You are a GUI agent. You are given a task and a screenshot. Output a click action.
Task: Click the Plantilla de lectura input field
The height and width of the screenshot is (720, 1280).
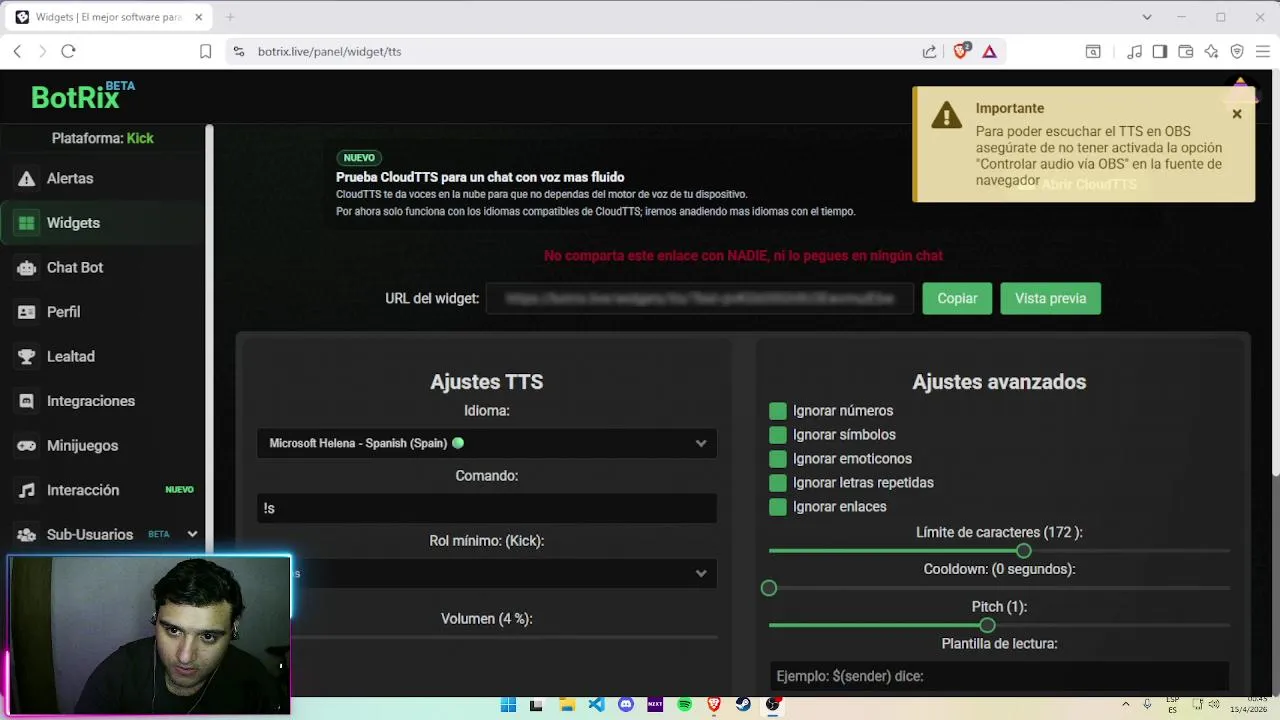(999, 676)
